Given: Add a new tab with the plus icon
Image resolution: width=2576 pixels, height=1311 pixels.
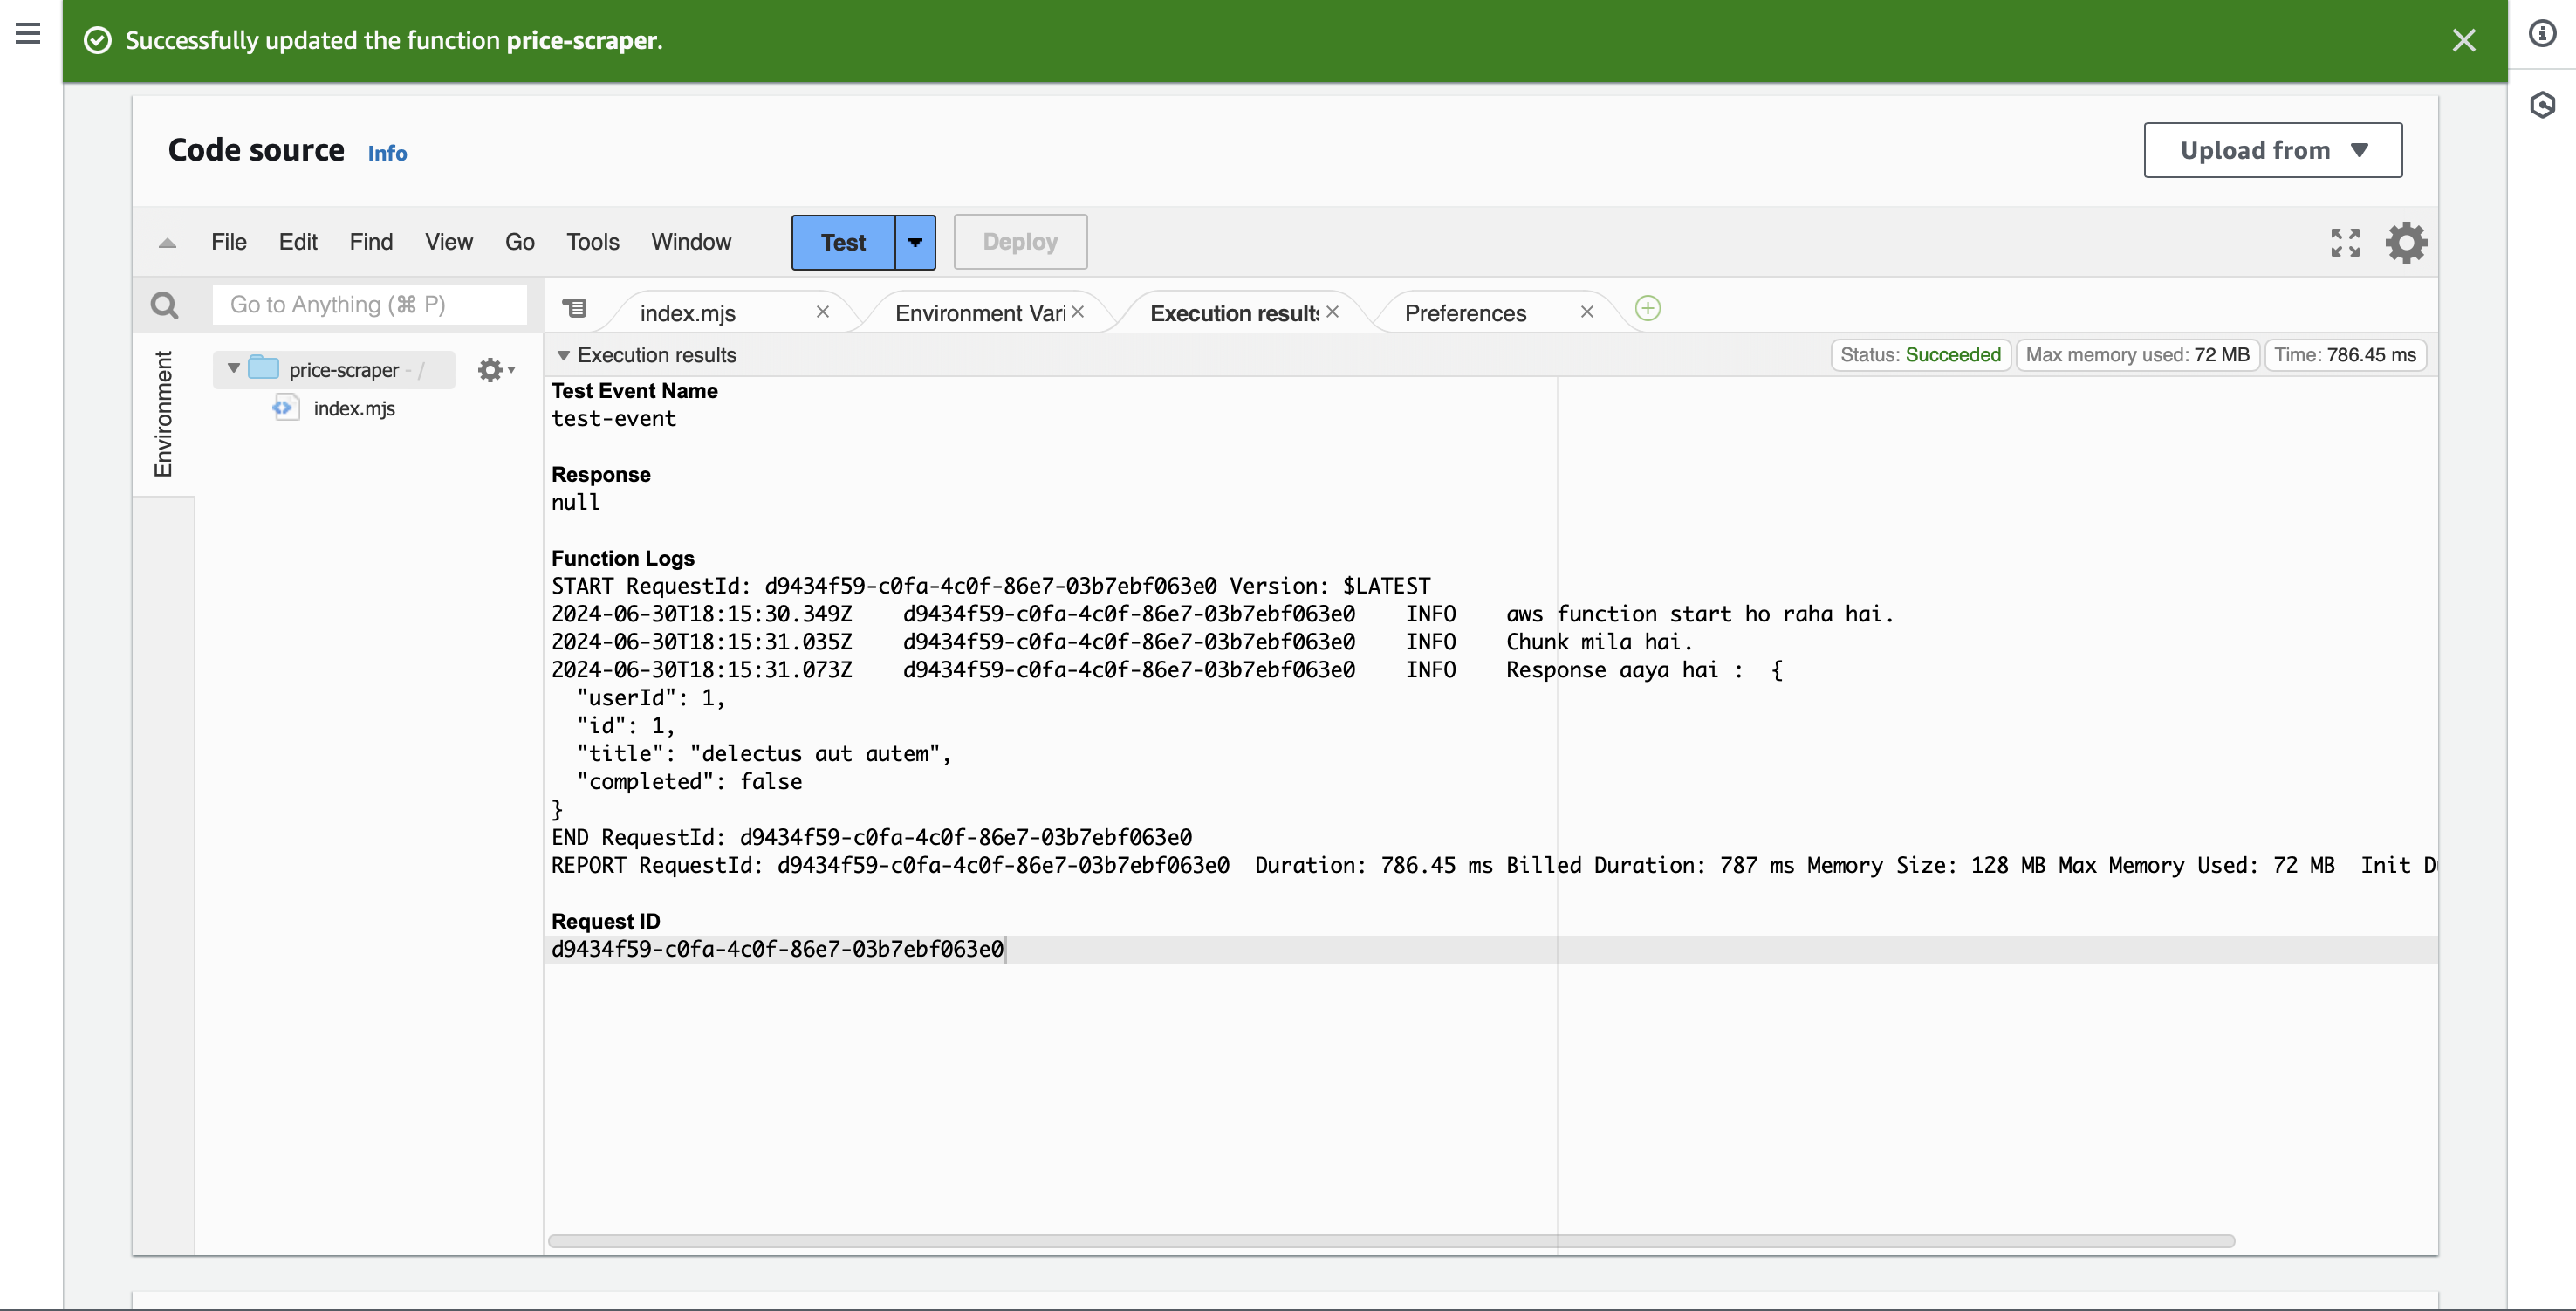Looking at the screenshot, I should tap(1648, 308).
